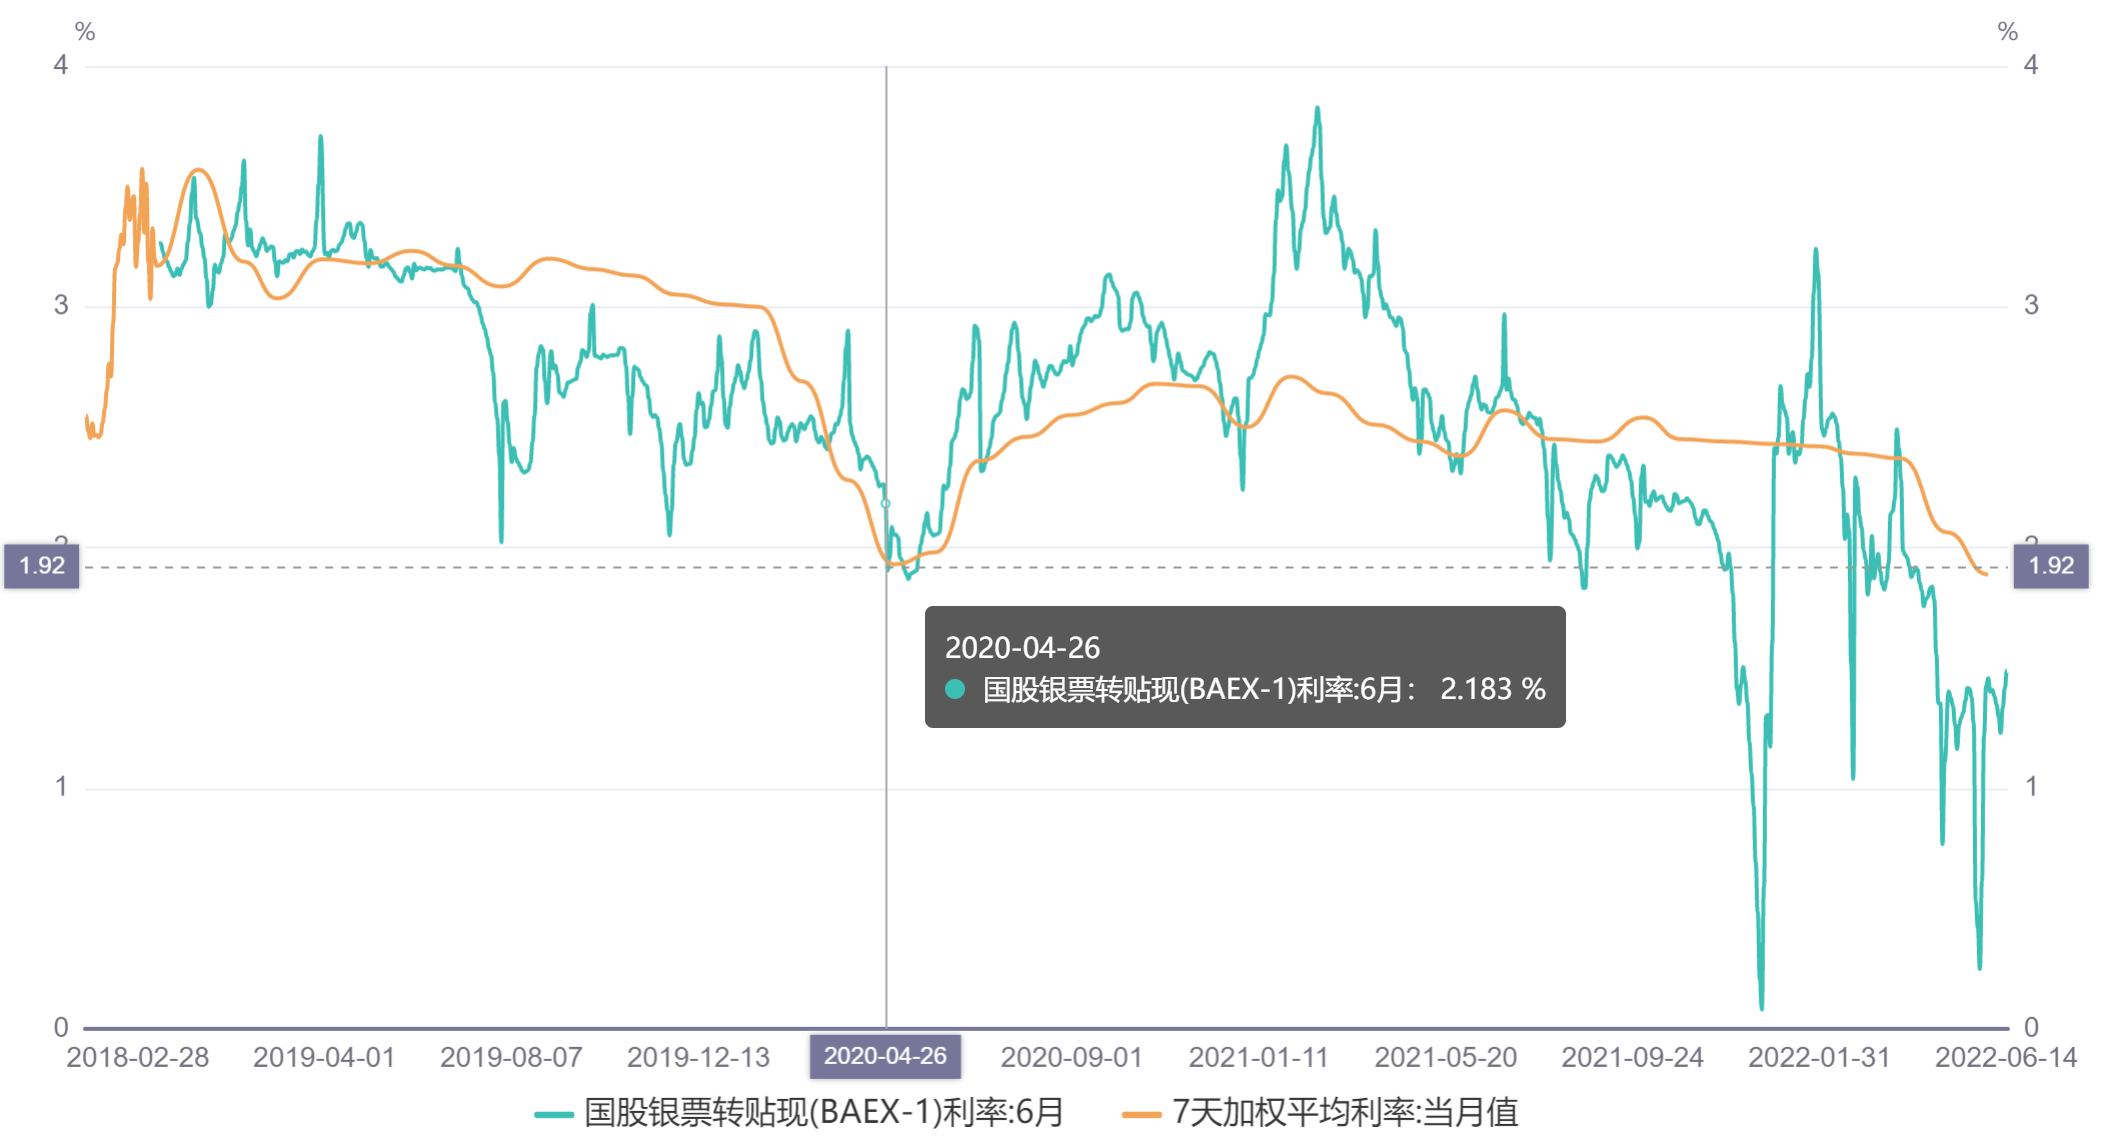Screen dimensions: 2108x1136
Task: Click the 2019-08-07 x-axis label
Action: click(x=511, y=1057)
